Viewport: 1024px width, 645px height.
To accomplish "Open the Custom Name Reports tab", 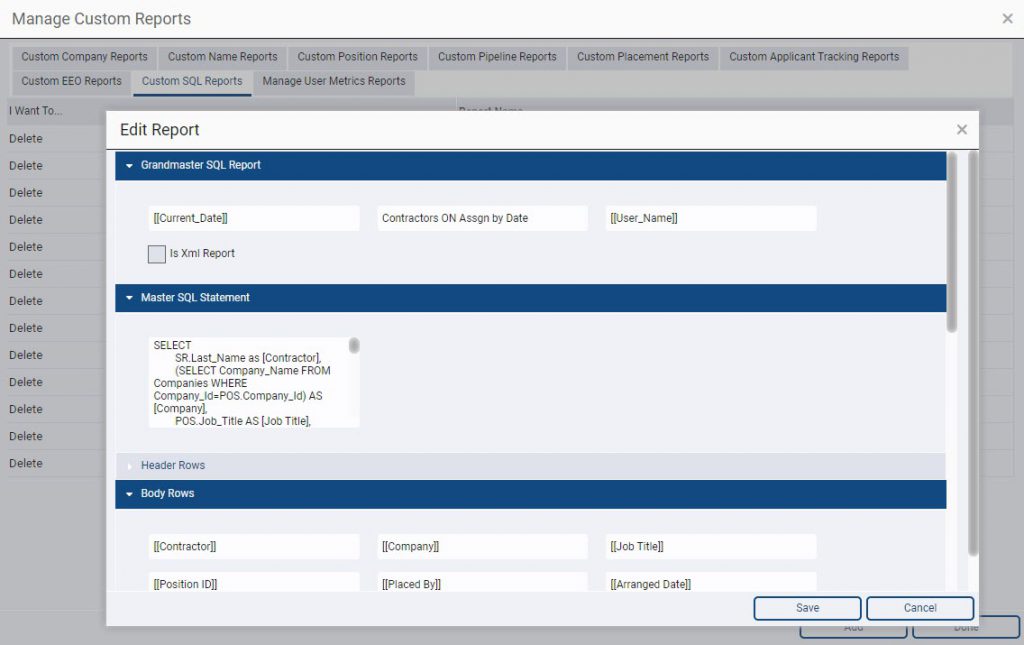I will pos(223,57).
